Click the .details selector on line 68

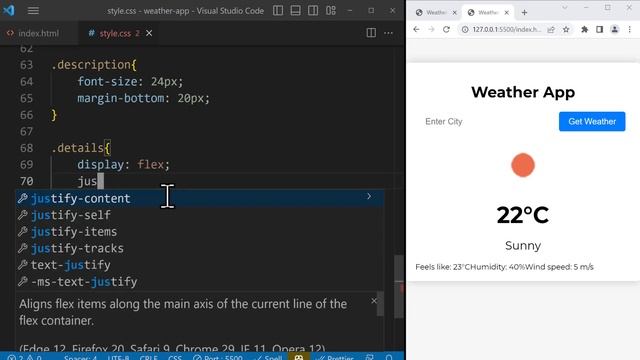(x=78, y=148)
